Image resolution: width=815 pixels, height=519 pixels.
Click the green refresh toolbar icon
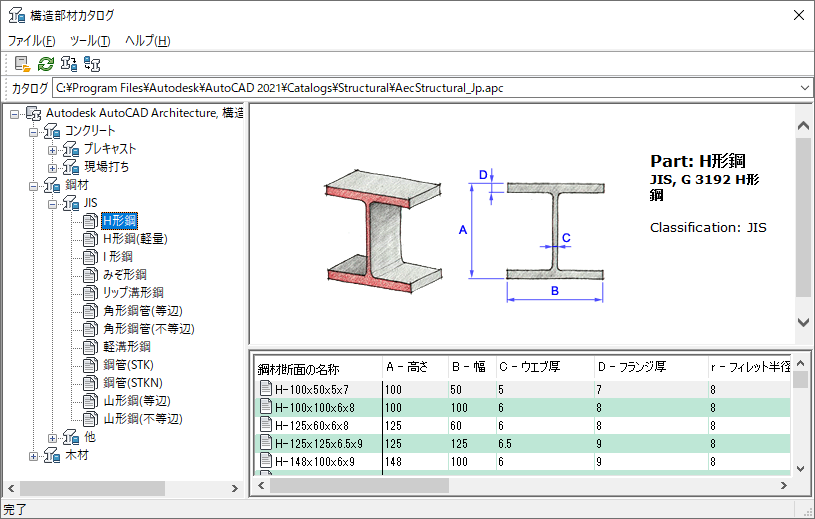tap(46, 64)
